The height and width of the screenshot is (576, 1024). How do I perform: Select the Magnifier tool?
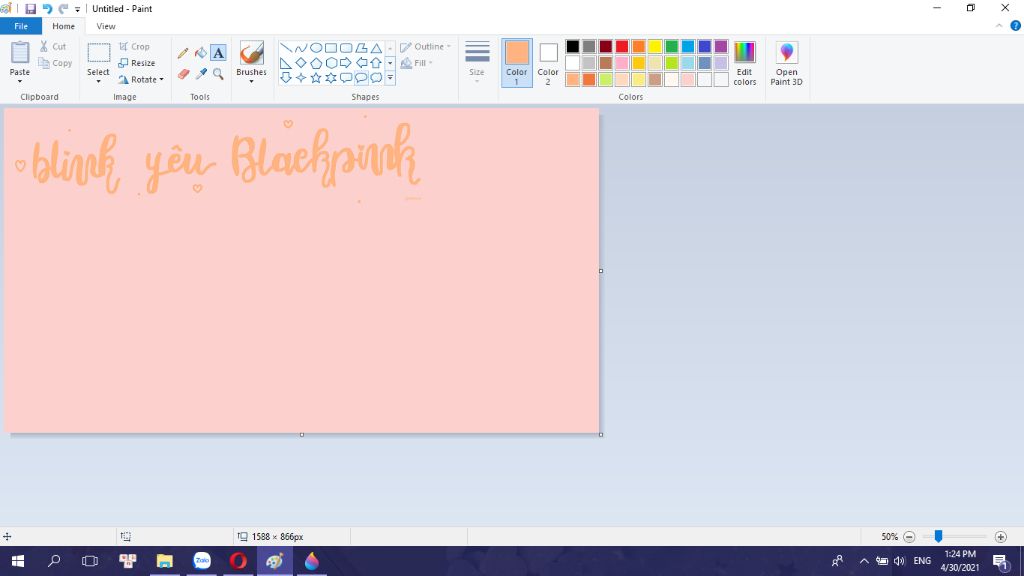point(218,74)
